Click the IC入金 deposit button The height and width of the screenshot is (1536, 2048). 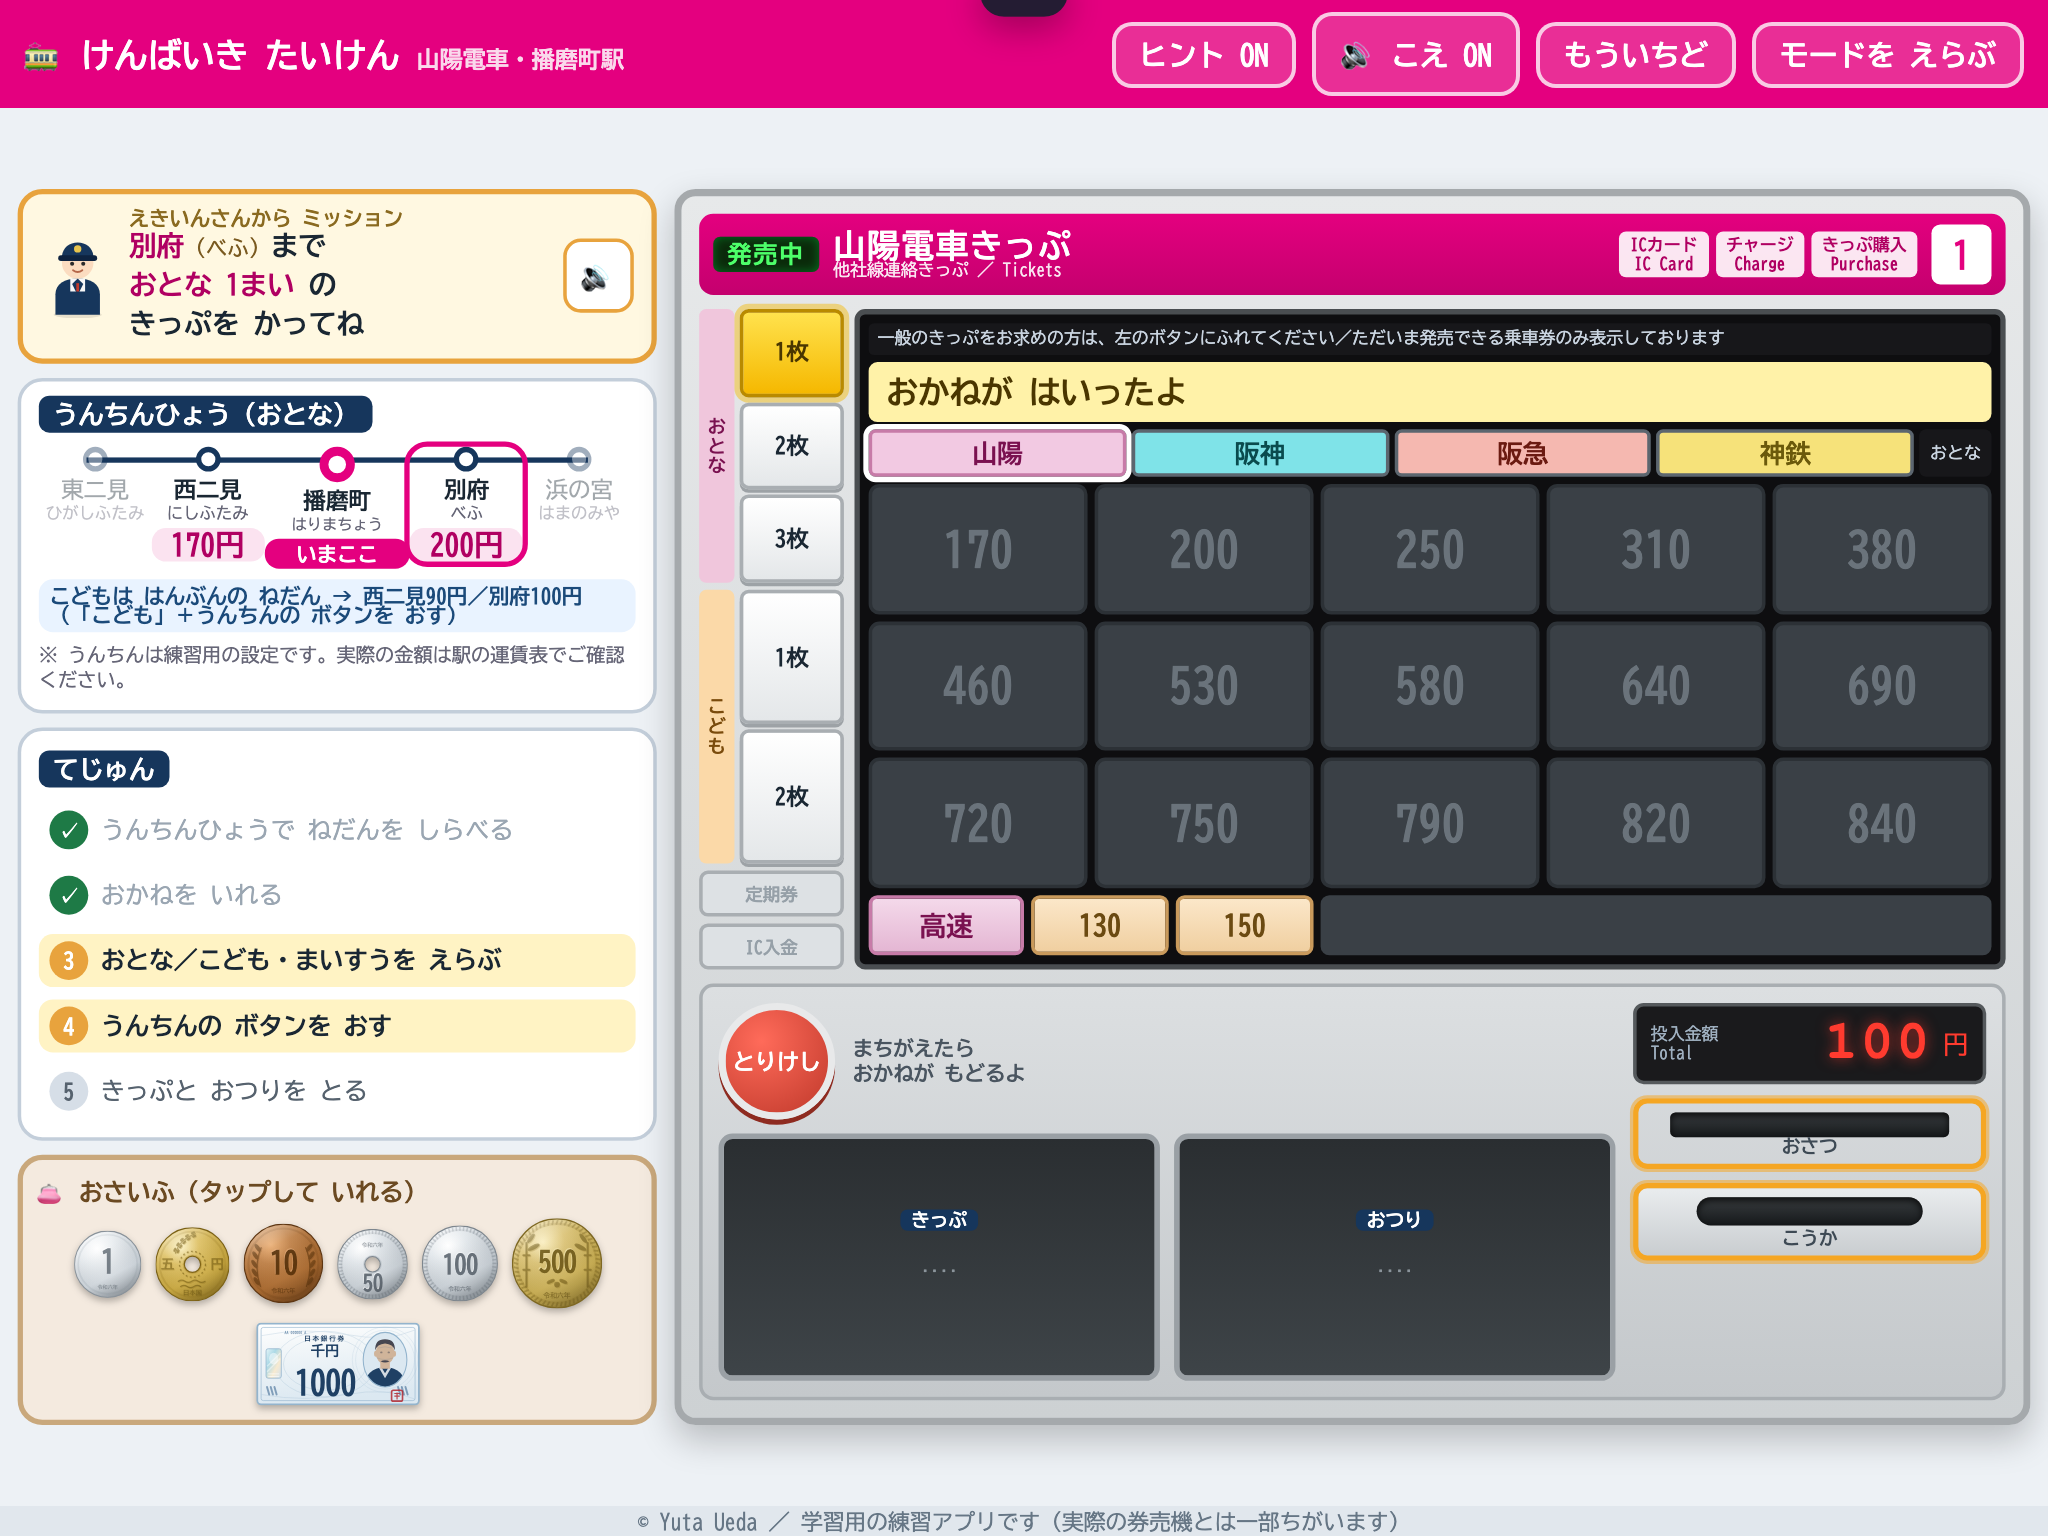point(771,947)
